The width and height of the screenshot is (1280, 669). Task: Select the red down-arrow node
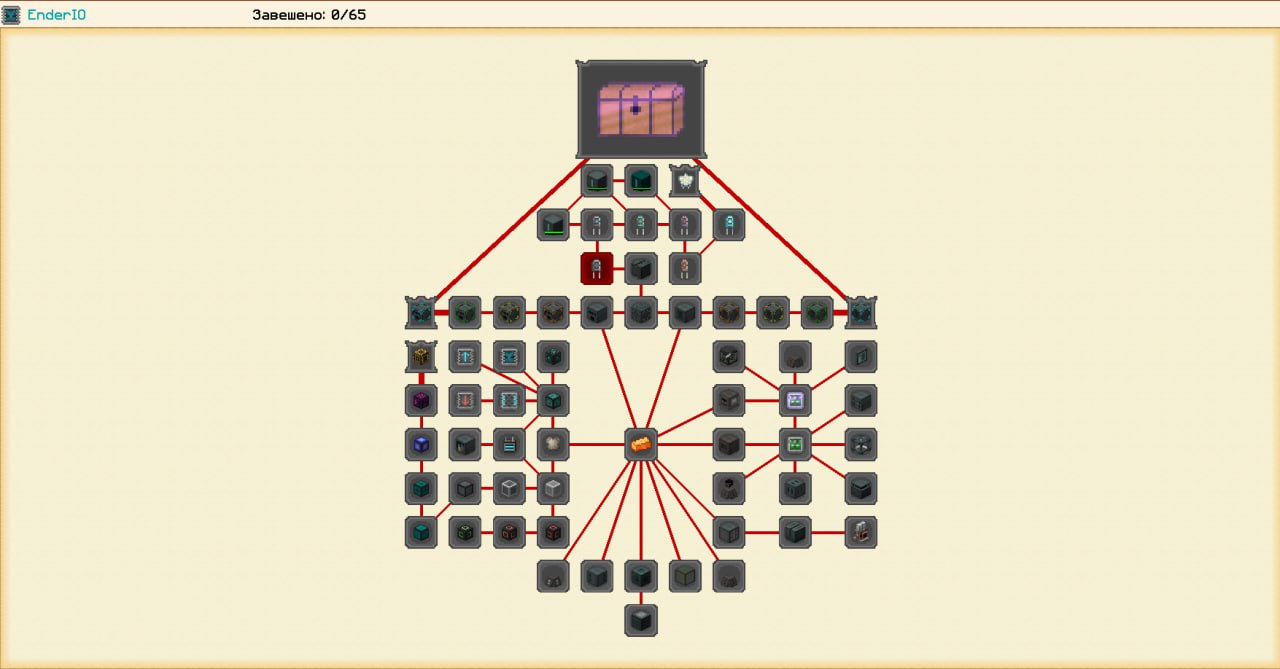point(465,400)
